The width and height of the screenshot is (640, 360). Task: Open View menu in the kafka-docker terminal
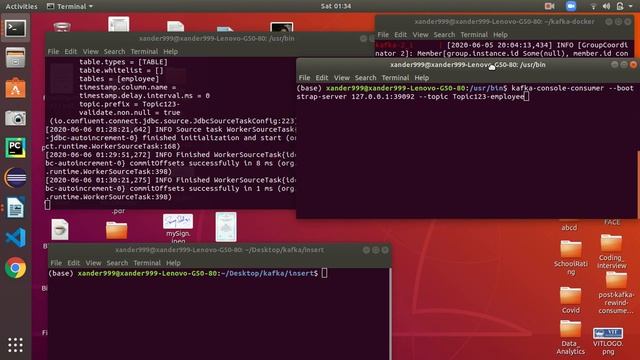pos(420,35)
